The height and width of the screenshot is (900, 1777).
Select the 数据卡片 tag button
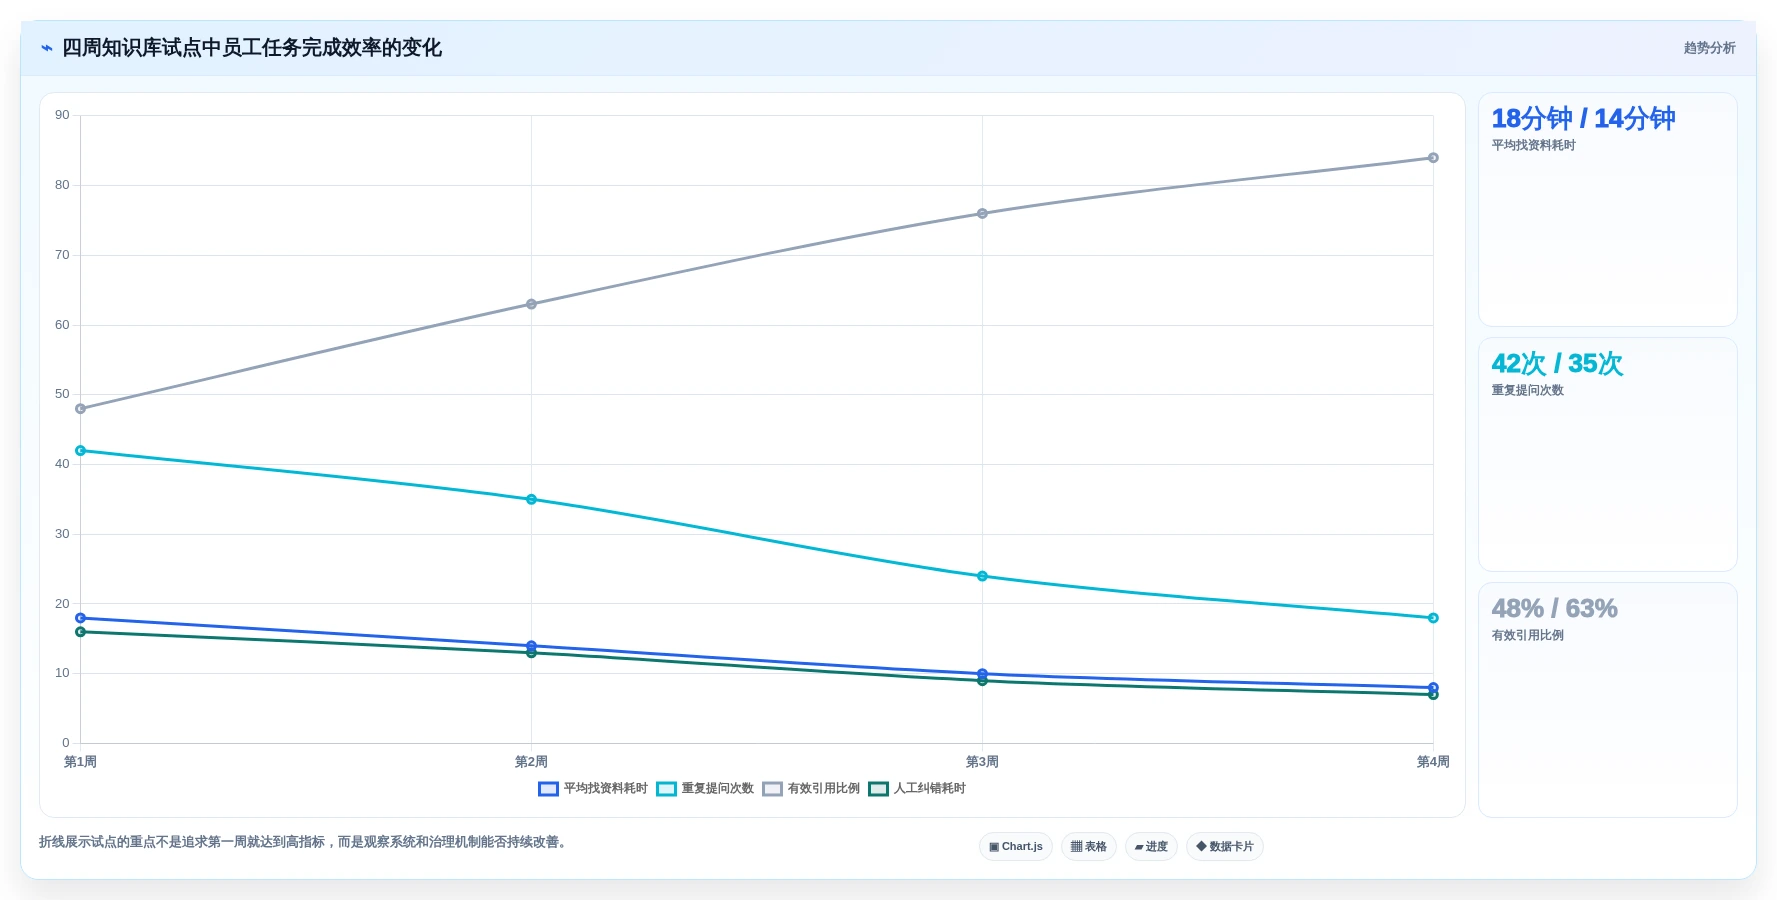(1225, 846)
